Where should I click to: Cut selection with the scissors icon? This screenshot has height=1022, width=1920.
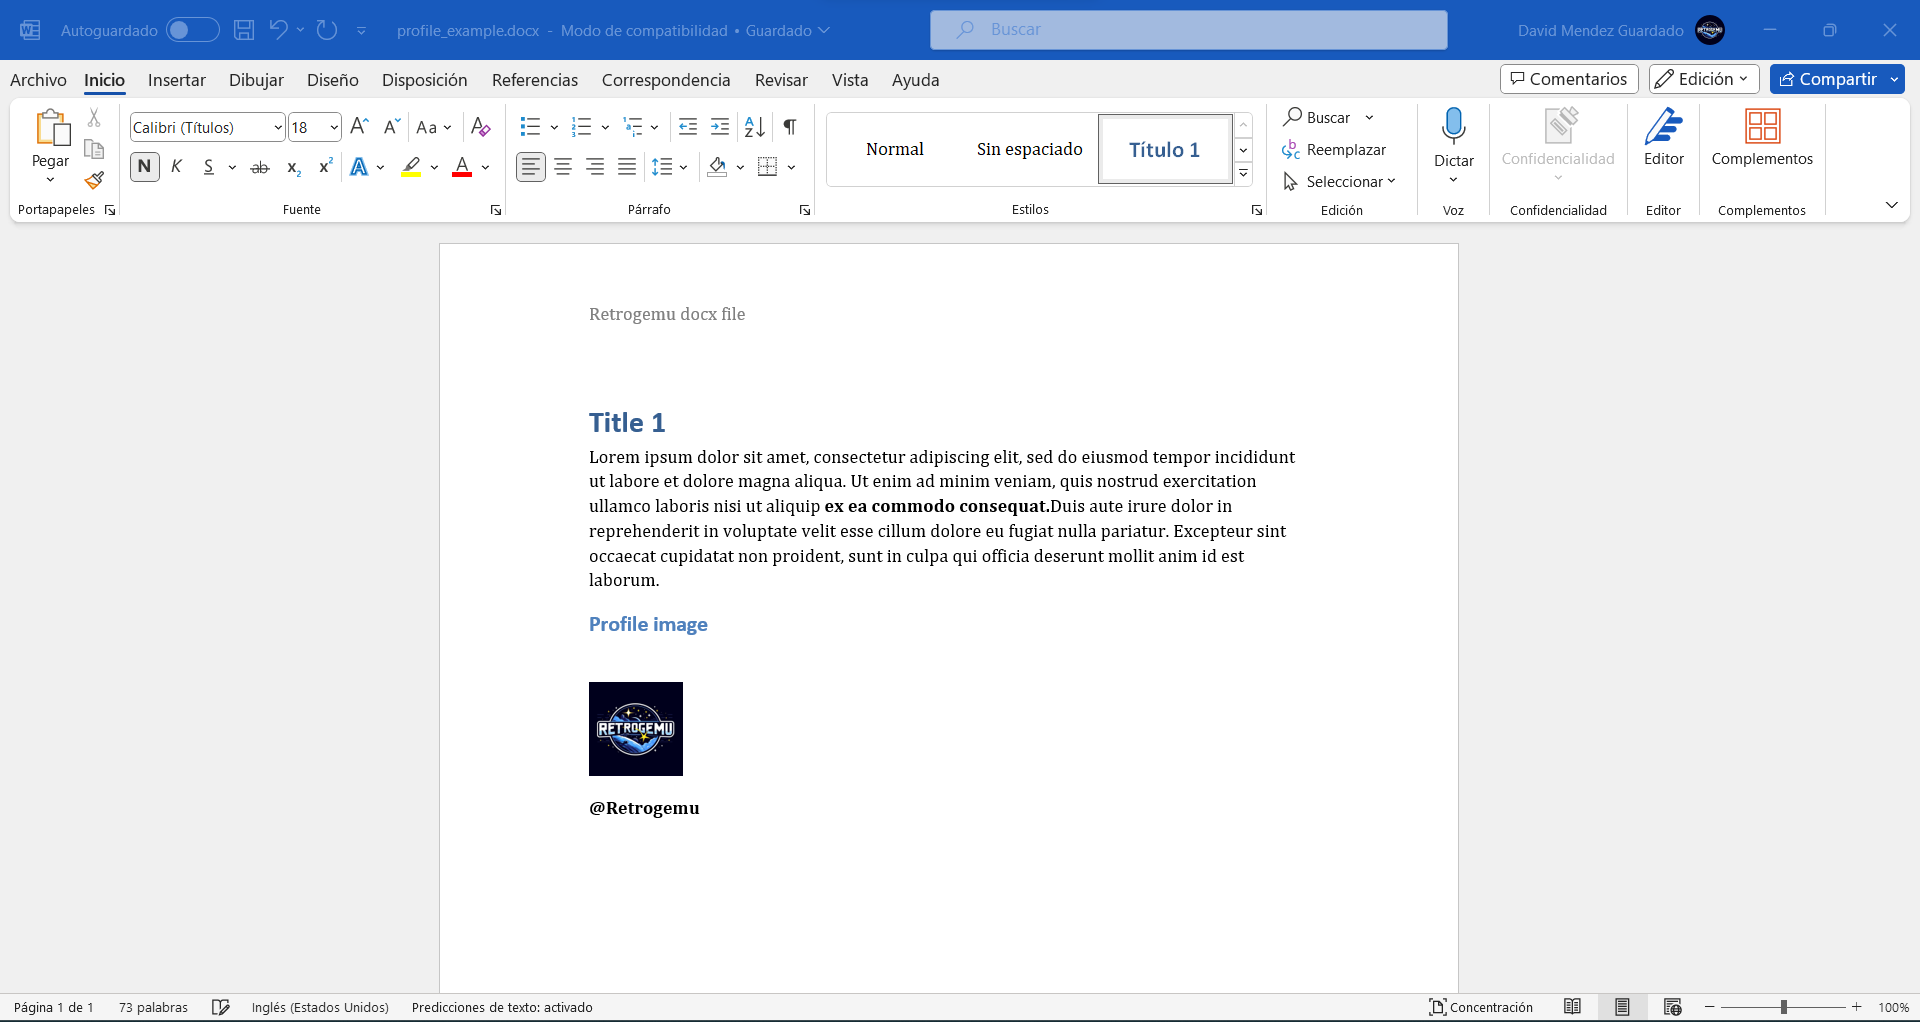(x=94, y=118)
